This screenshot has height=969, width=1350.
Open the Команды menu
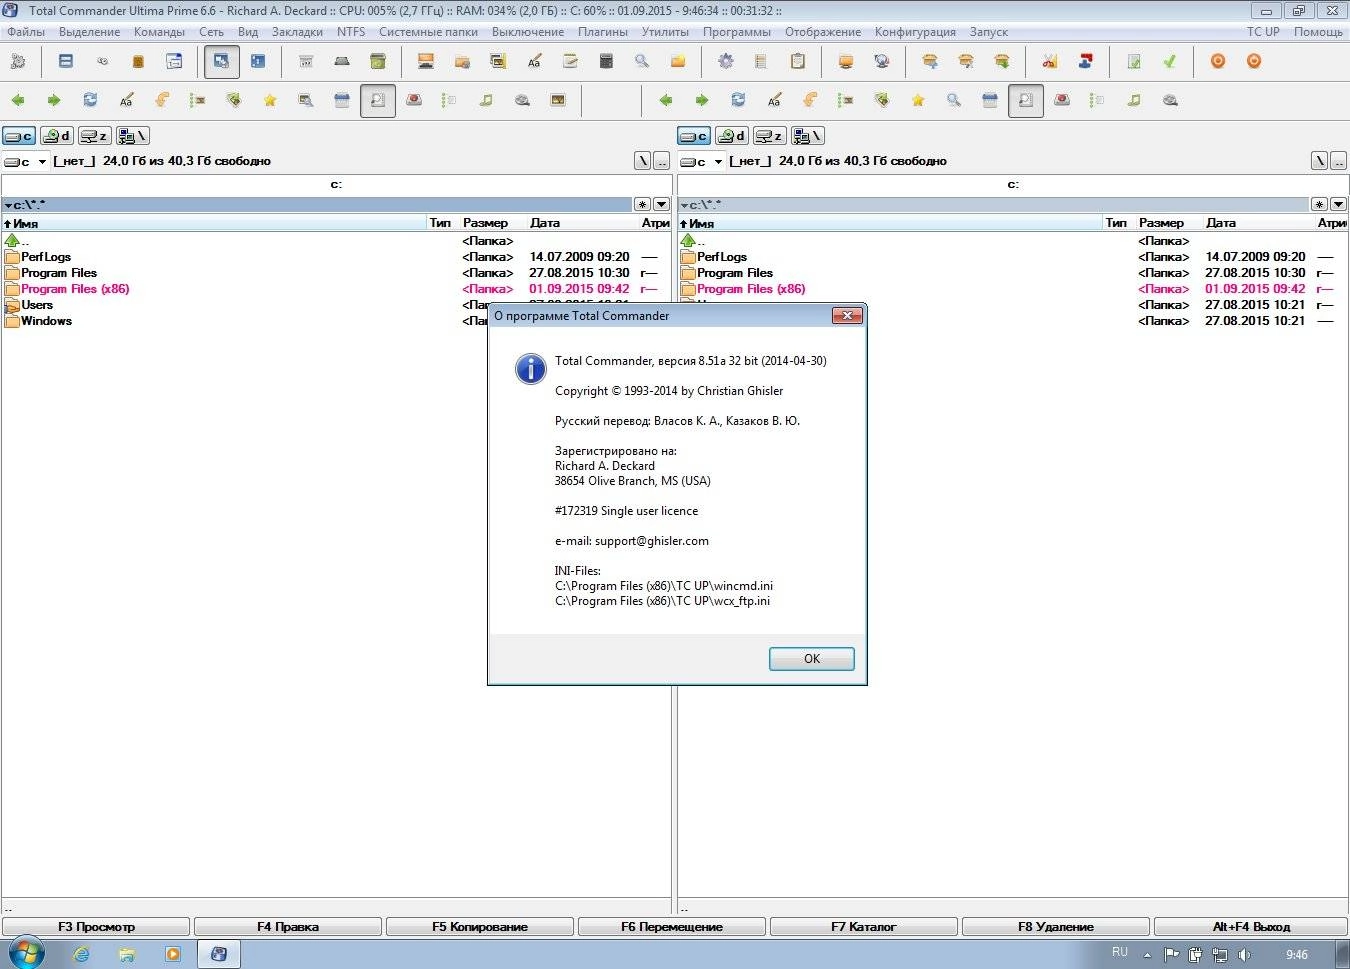pyautogui.click(x=159, y=32)
